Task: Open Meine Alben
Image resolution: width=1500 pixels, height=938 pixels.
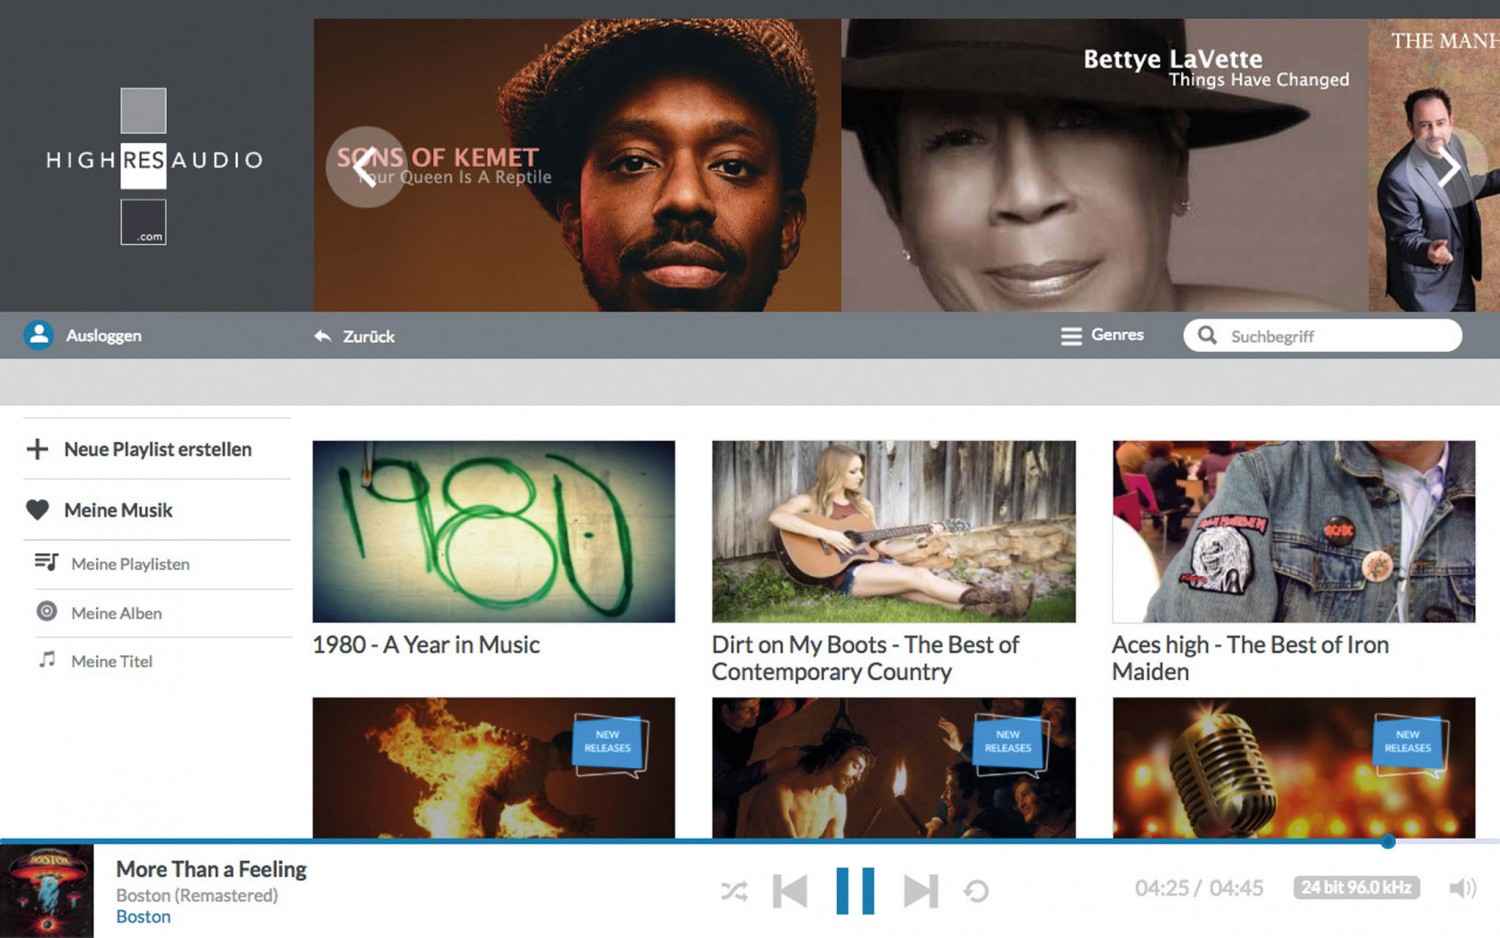Action: [116, 613]
